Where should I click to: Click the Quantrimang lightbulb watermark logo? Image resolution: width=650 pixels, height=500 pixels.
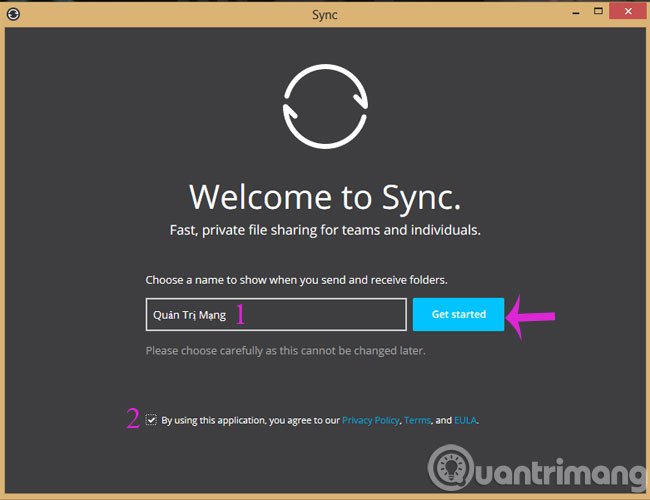click(451, 468)
